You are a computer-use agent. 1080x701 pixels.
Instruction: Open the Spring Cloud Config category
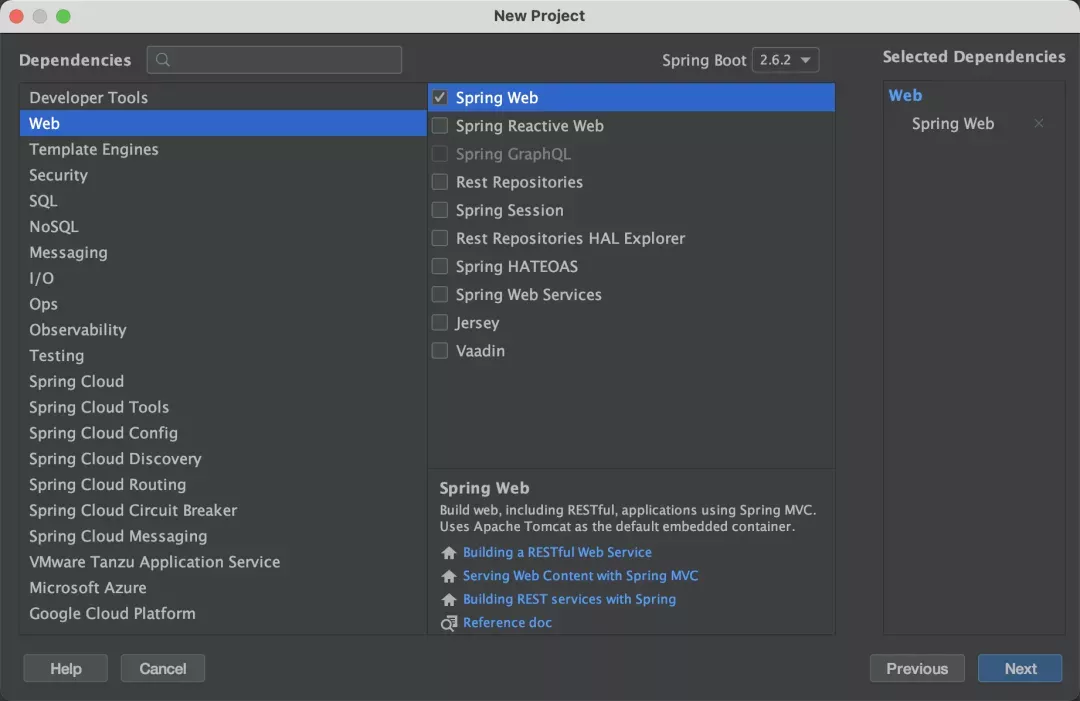pos(223,433)
